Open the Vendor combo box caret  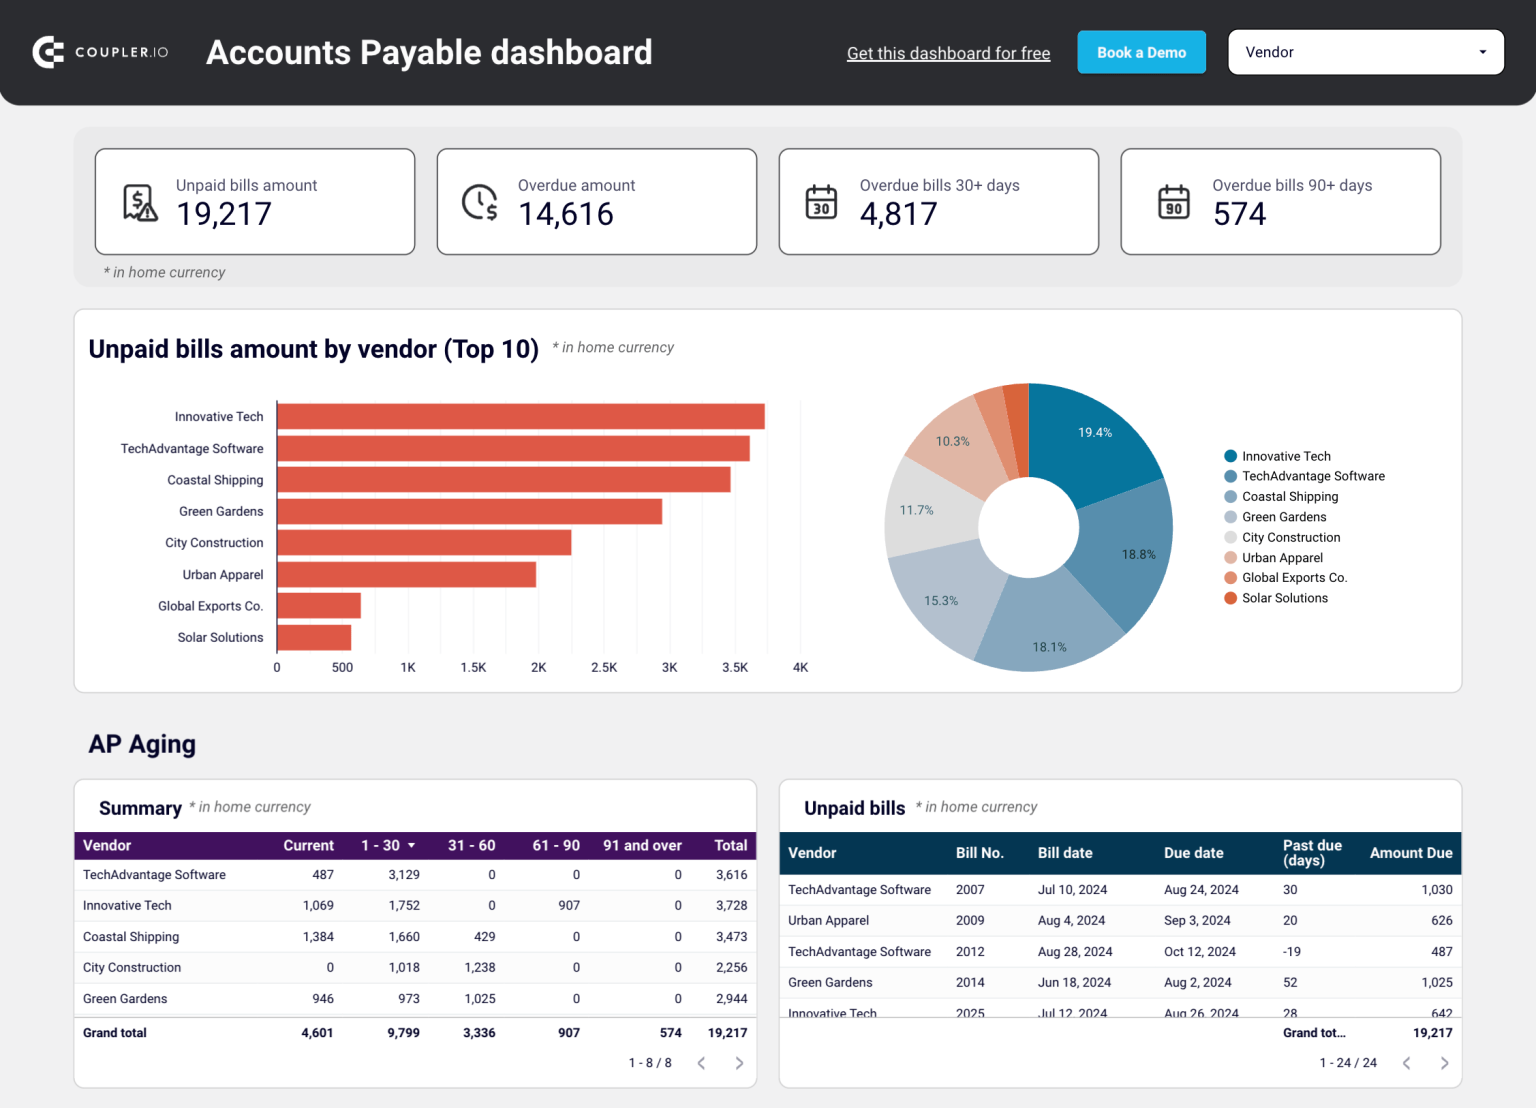coord(1484,52)
